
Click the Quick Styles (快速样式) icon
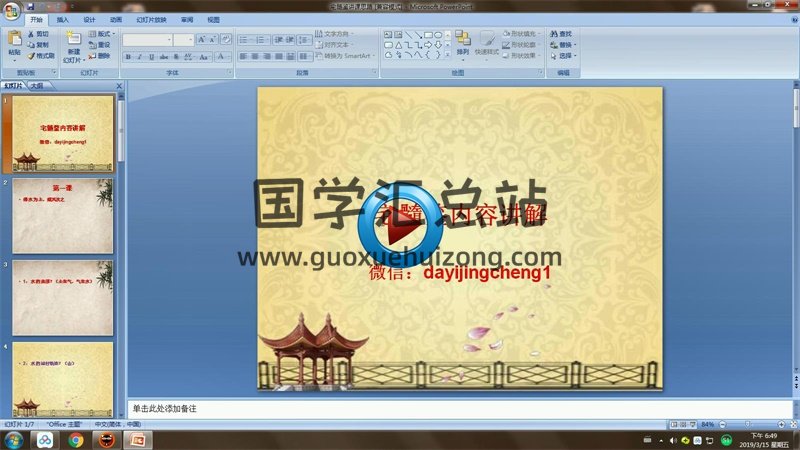pyautogui.click(x=487, y=39)
